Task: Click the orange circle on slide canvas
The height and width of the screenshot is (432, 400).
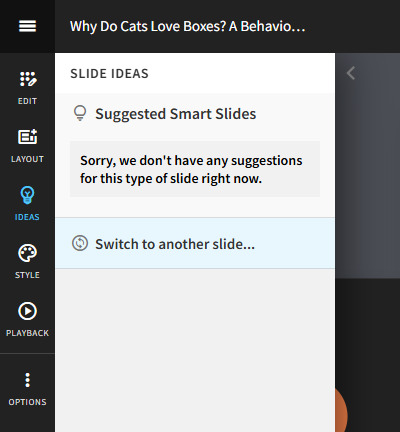Action: 341,411
